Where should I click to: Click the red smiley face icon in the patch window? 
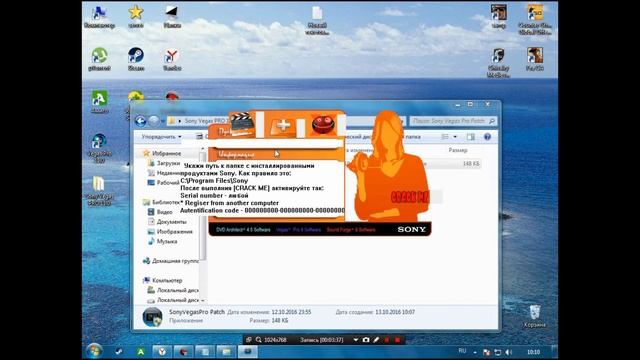[323, 124]
